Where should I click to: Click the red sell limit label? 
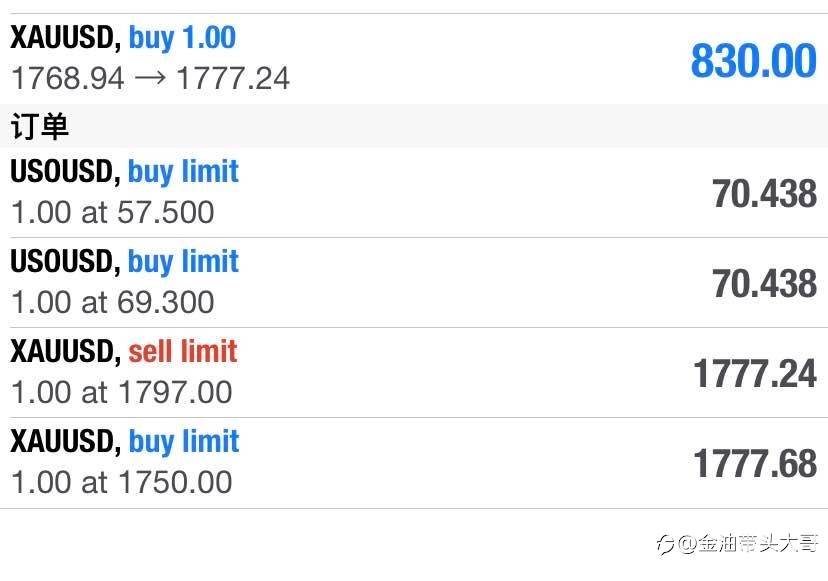(183, 351)
